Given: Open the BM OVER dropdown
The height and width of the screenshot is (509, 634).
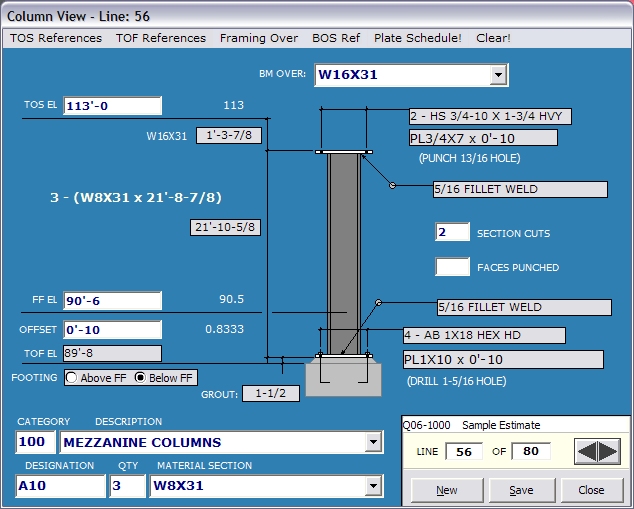Looking at the screenshot, I should pos(498,75).
